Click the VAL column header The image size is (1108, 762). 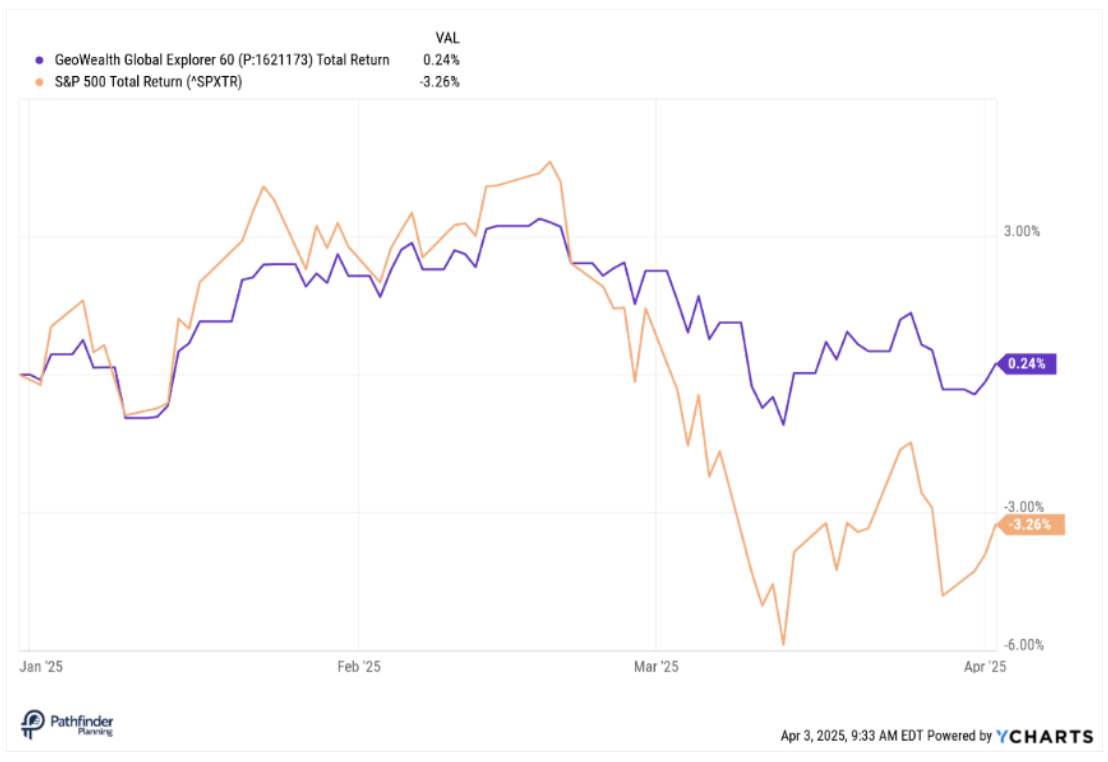(x=447, y=37)
